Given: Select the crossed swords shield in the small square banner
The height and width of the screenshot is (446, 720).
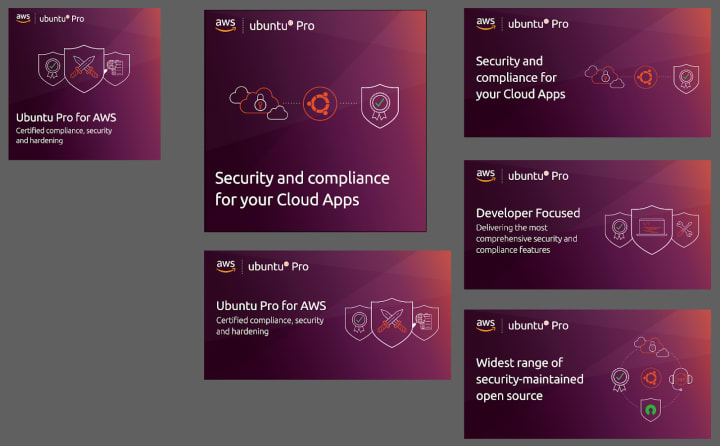Looking at the screenshot, I should pyautogui.click(x=84, y=68).
